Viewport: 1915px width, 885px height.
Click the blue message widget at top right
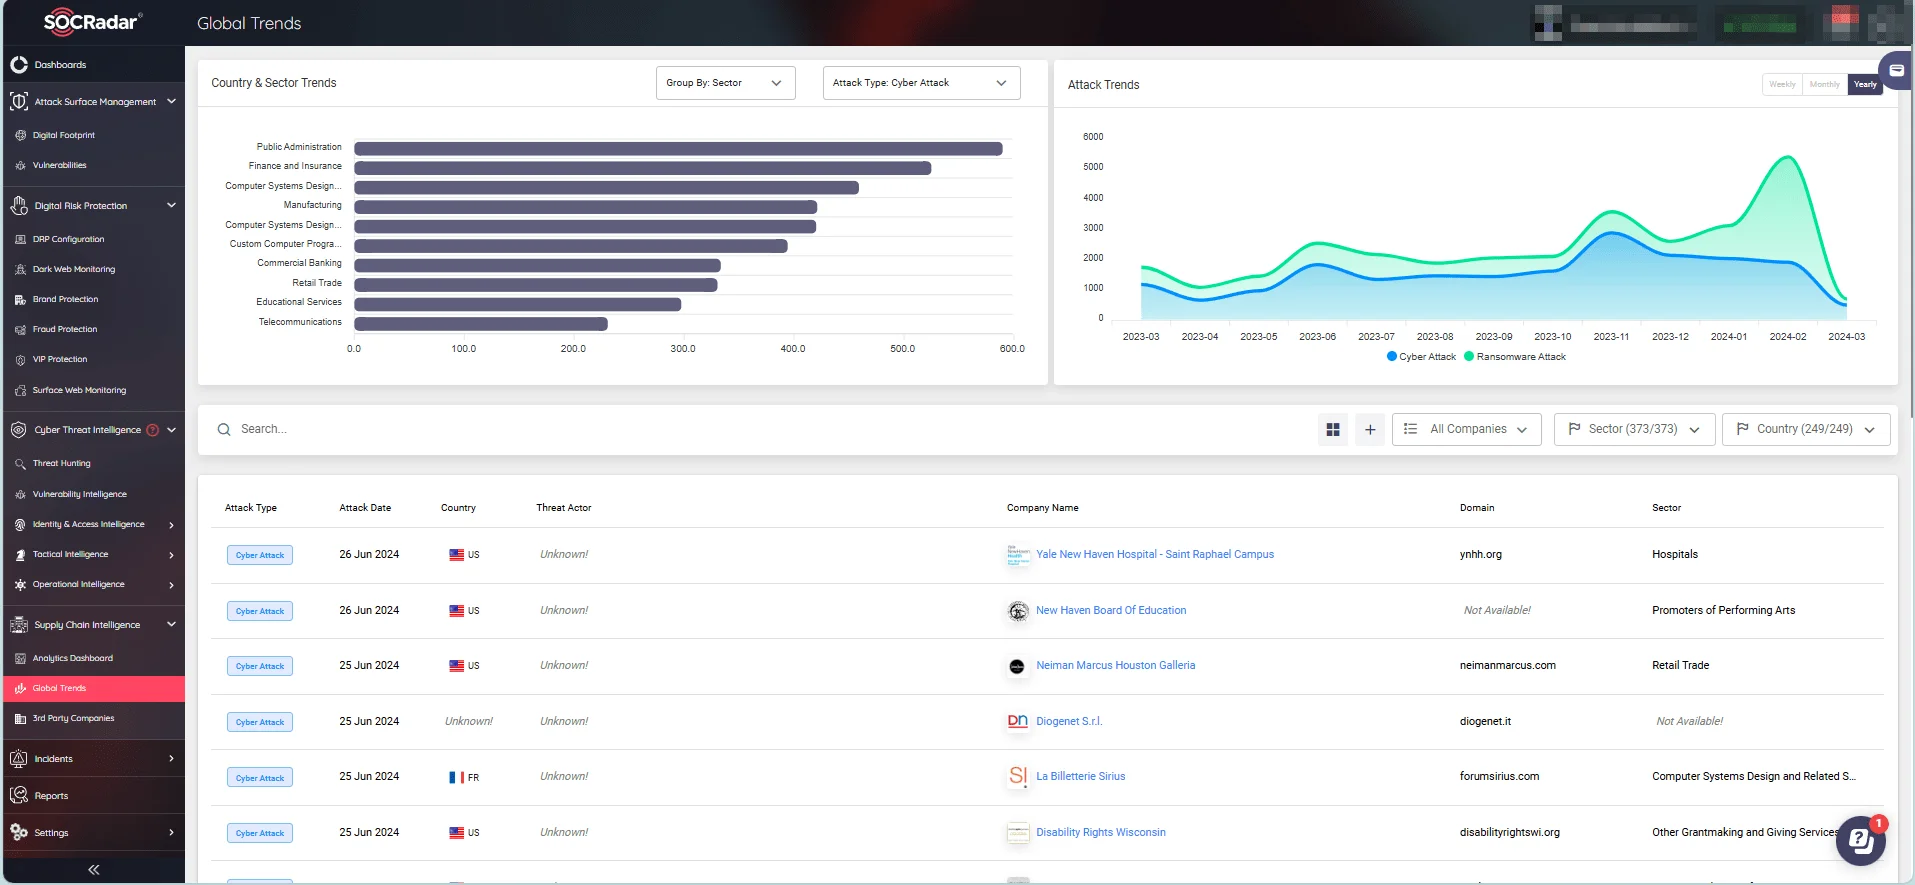coord(1896,71)
